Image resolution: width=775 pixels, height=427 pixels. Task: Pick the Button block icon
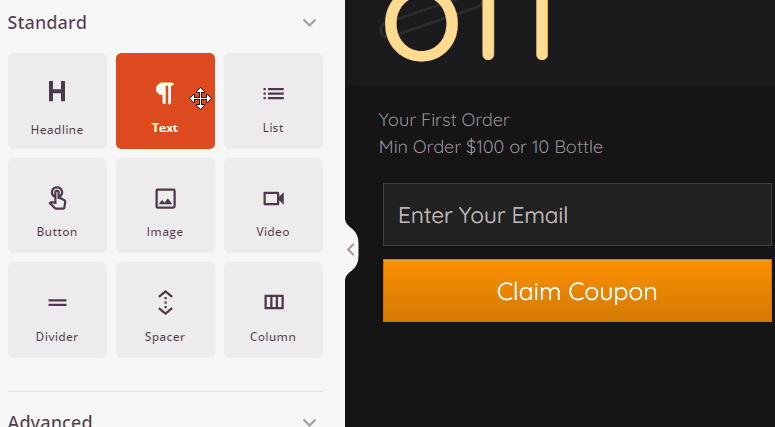click(57, 198)
